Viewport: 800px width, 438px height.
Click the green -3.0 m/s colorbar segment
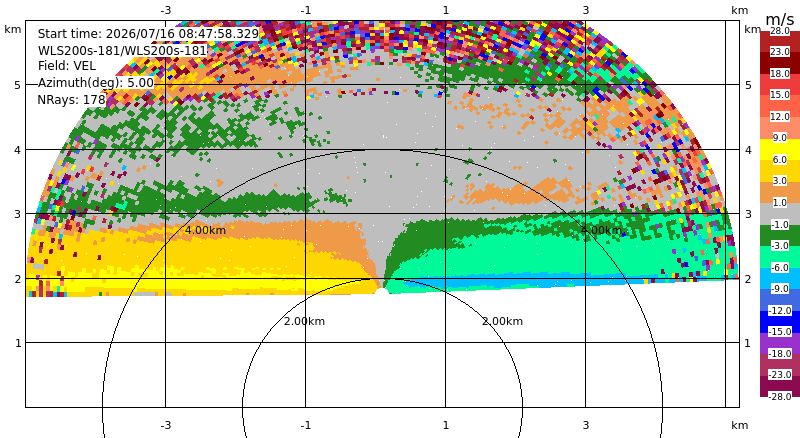(780, 235)
